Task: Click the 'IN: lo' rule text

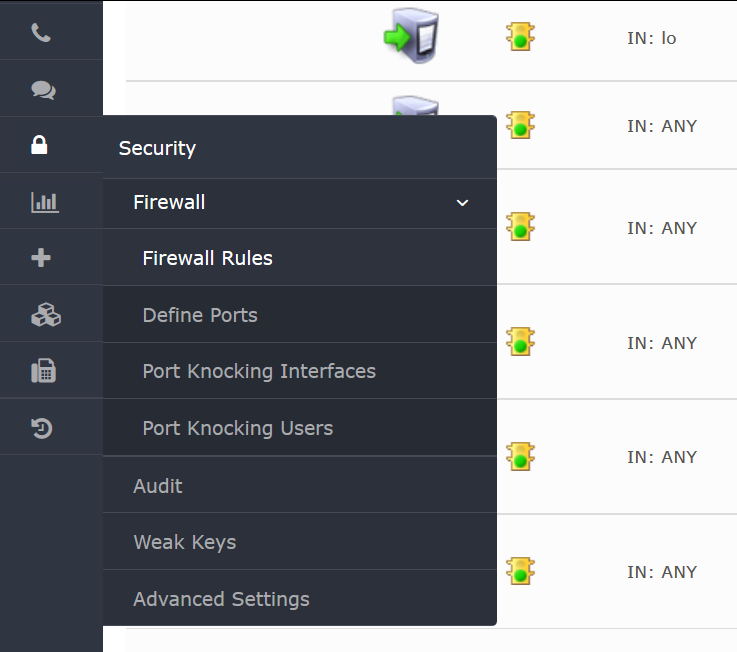Action: click(651, 38)
